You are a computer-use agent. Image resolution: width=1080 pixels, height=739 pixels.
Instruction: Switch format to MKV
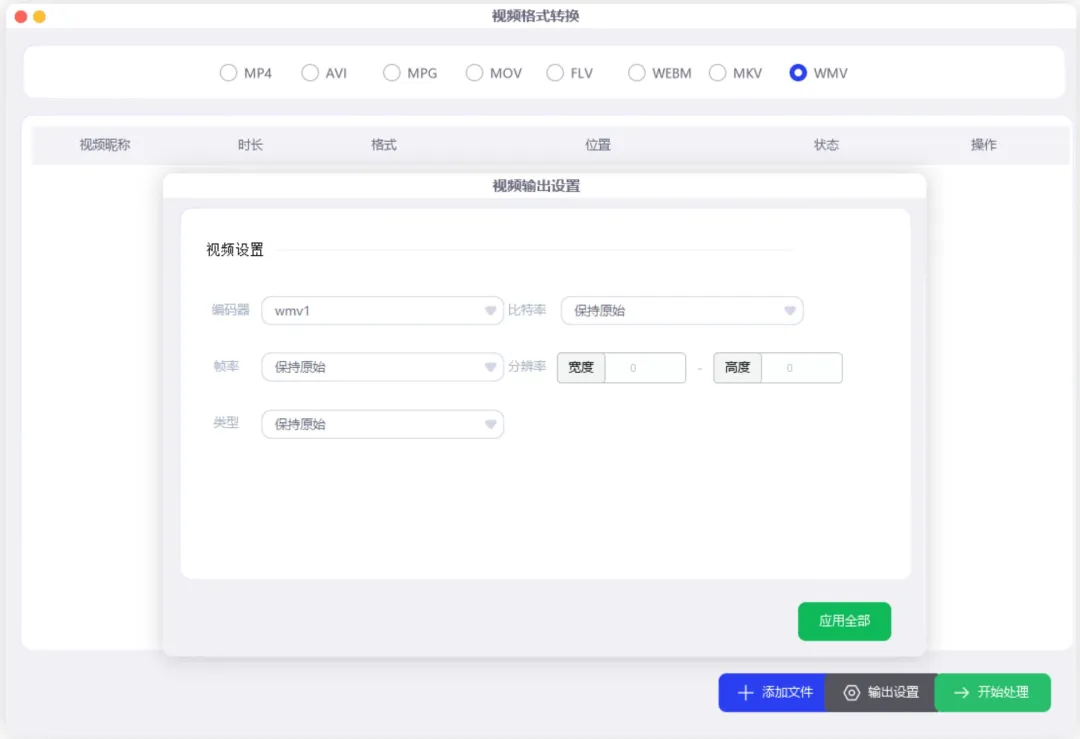(x=718, y=72)
